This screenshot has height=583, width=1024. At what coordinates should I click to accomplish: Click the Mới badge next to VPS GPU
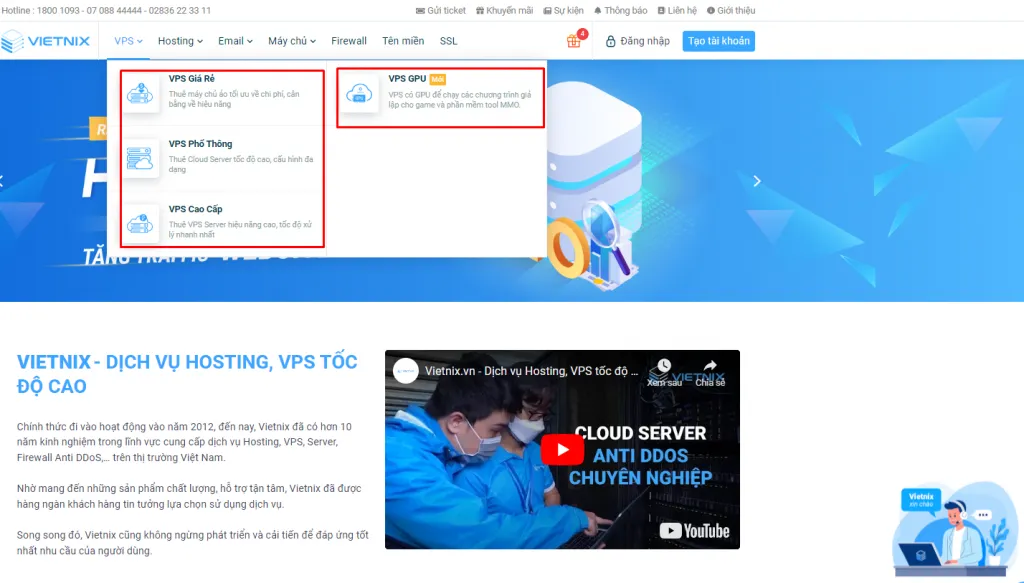[x=438, y=79]
